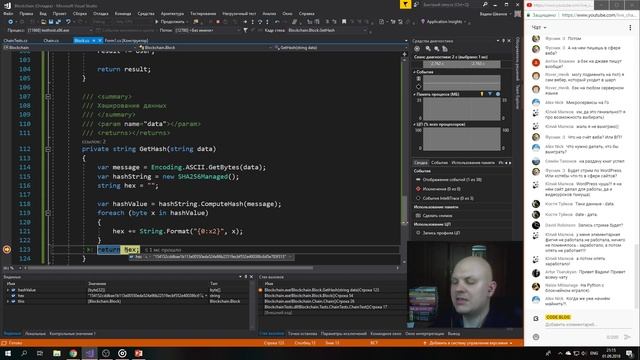Click the Save icon in the toolbar
This screenshot has width=640, height=360.
click(51, 22)
